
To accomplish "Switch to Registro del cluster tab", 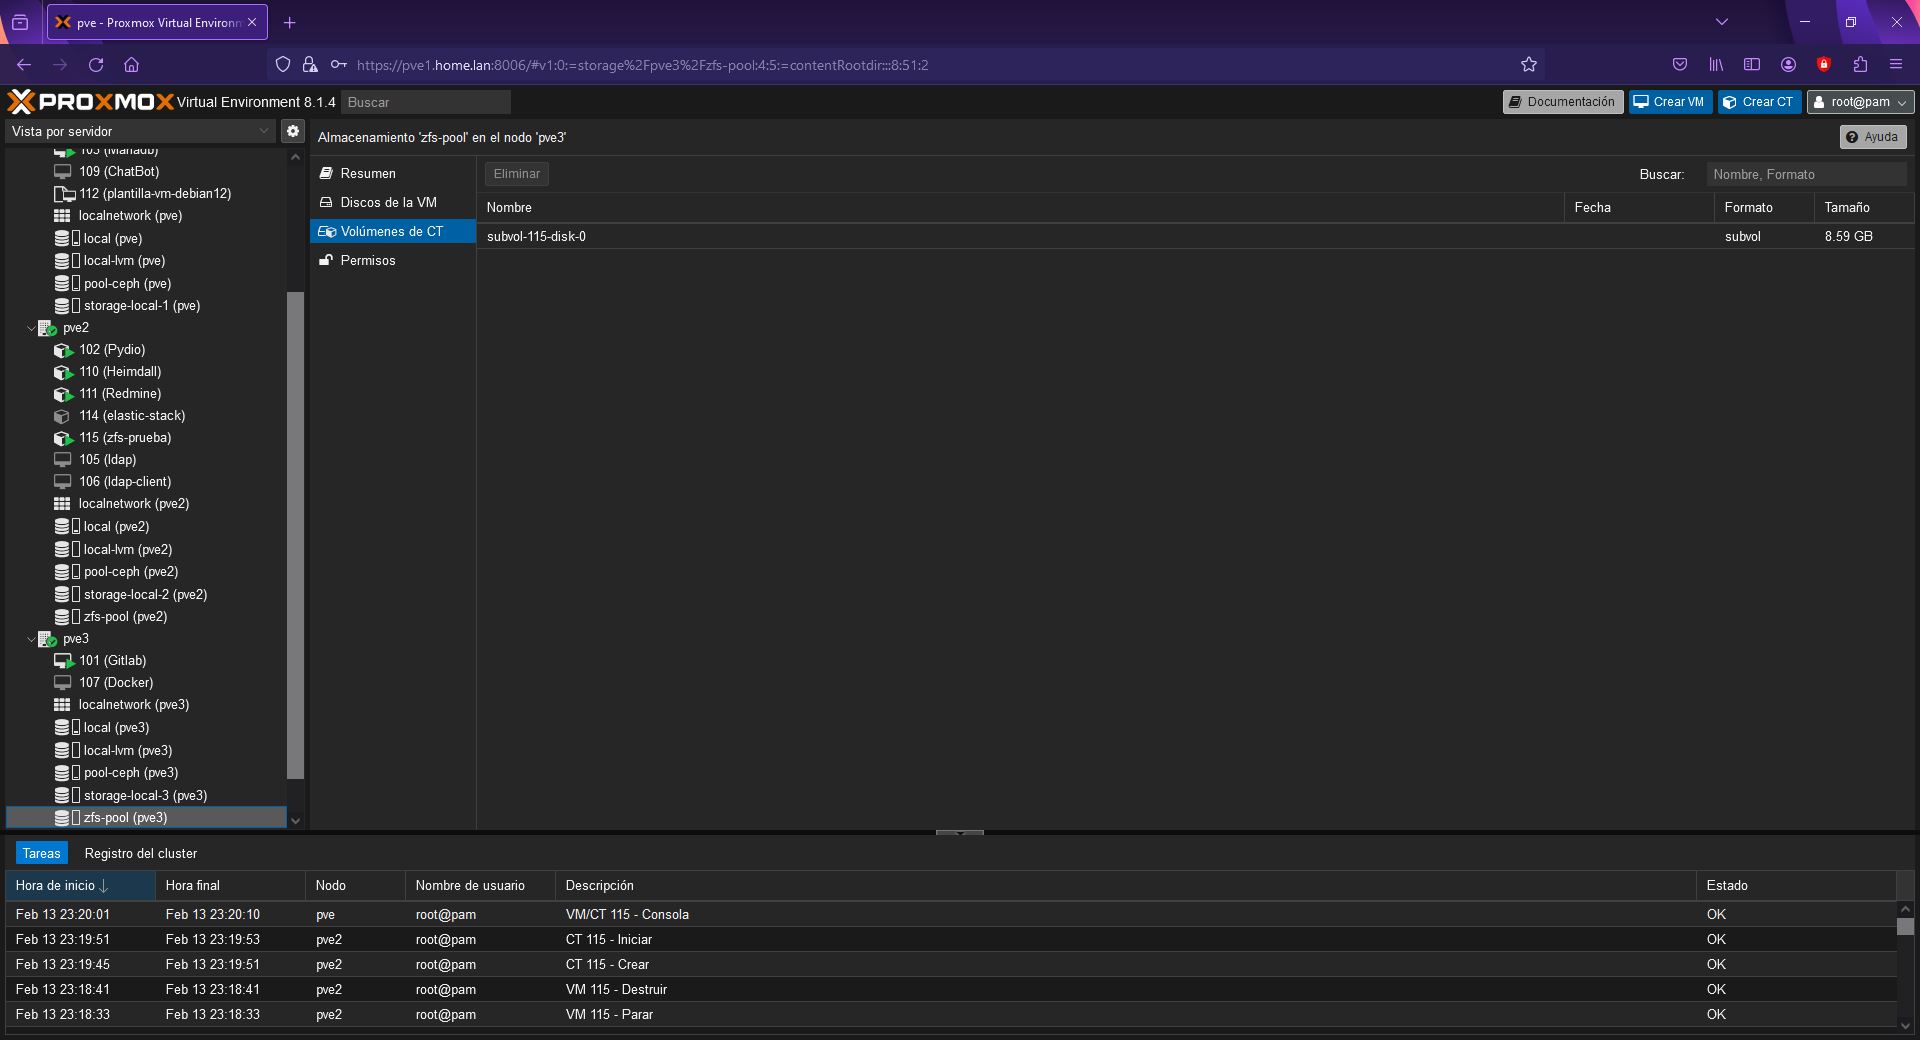I will (141, 854).
